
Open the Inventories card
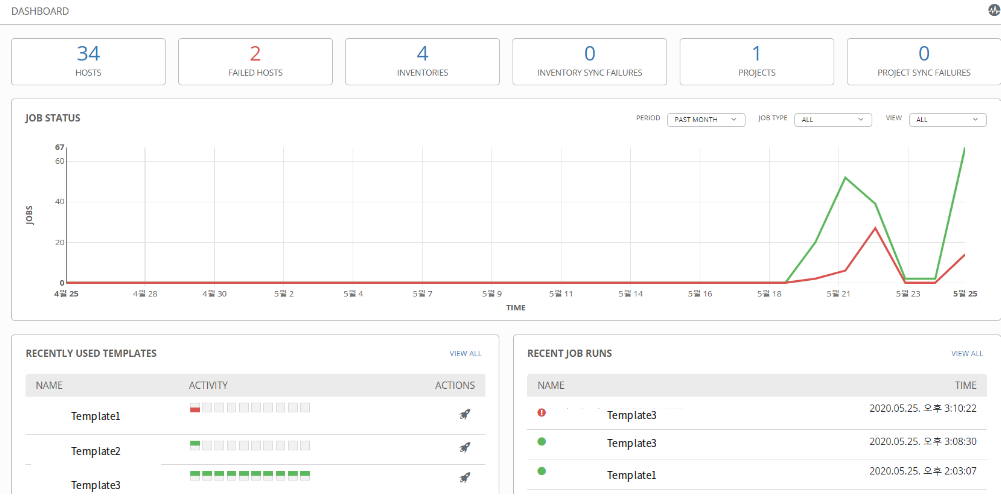click(423, 61)
